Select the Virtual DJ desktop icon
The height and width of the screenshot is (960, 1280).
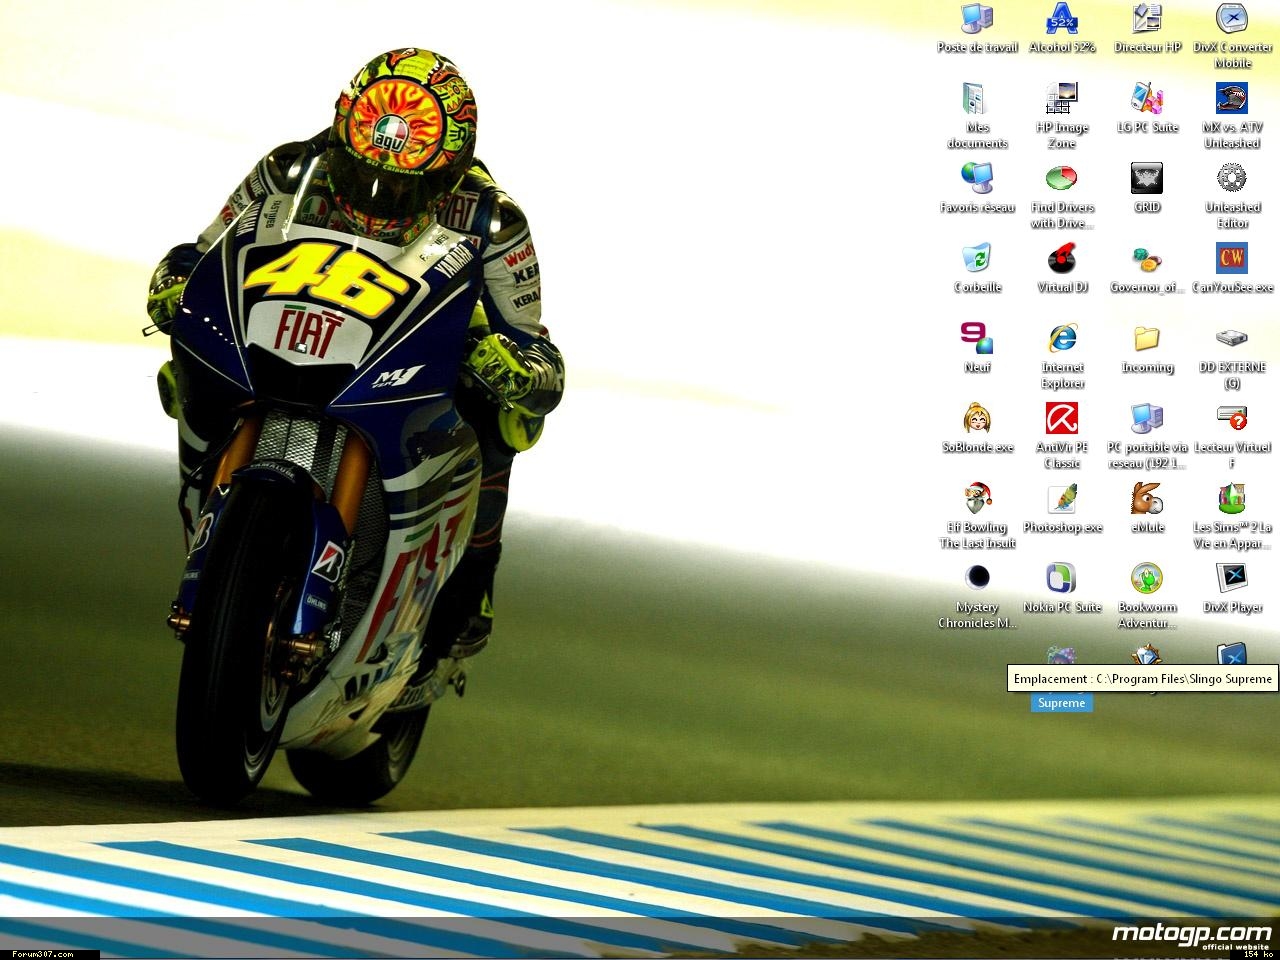pyautogui.click(x=1062, y=259)
